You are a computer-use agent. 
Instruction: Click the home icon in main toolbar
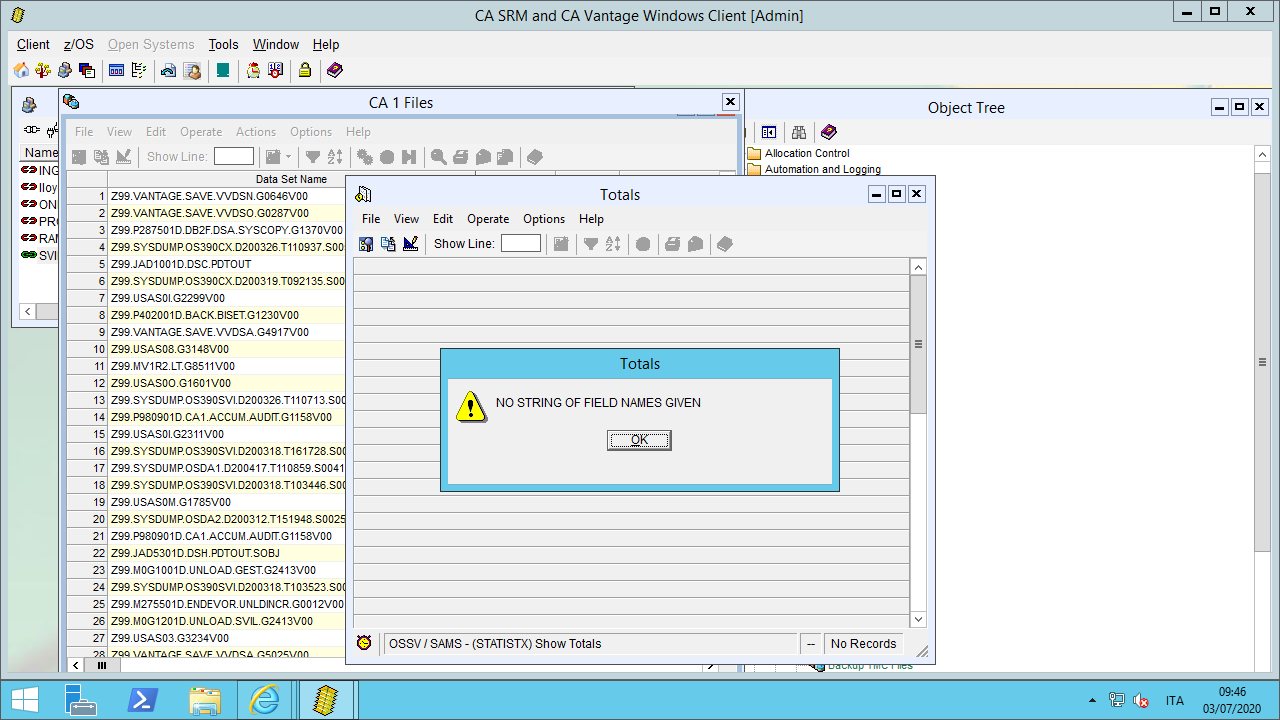tap(21, 70)
